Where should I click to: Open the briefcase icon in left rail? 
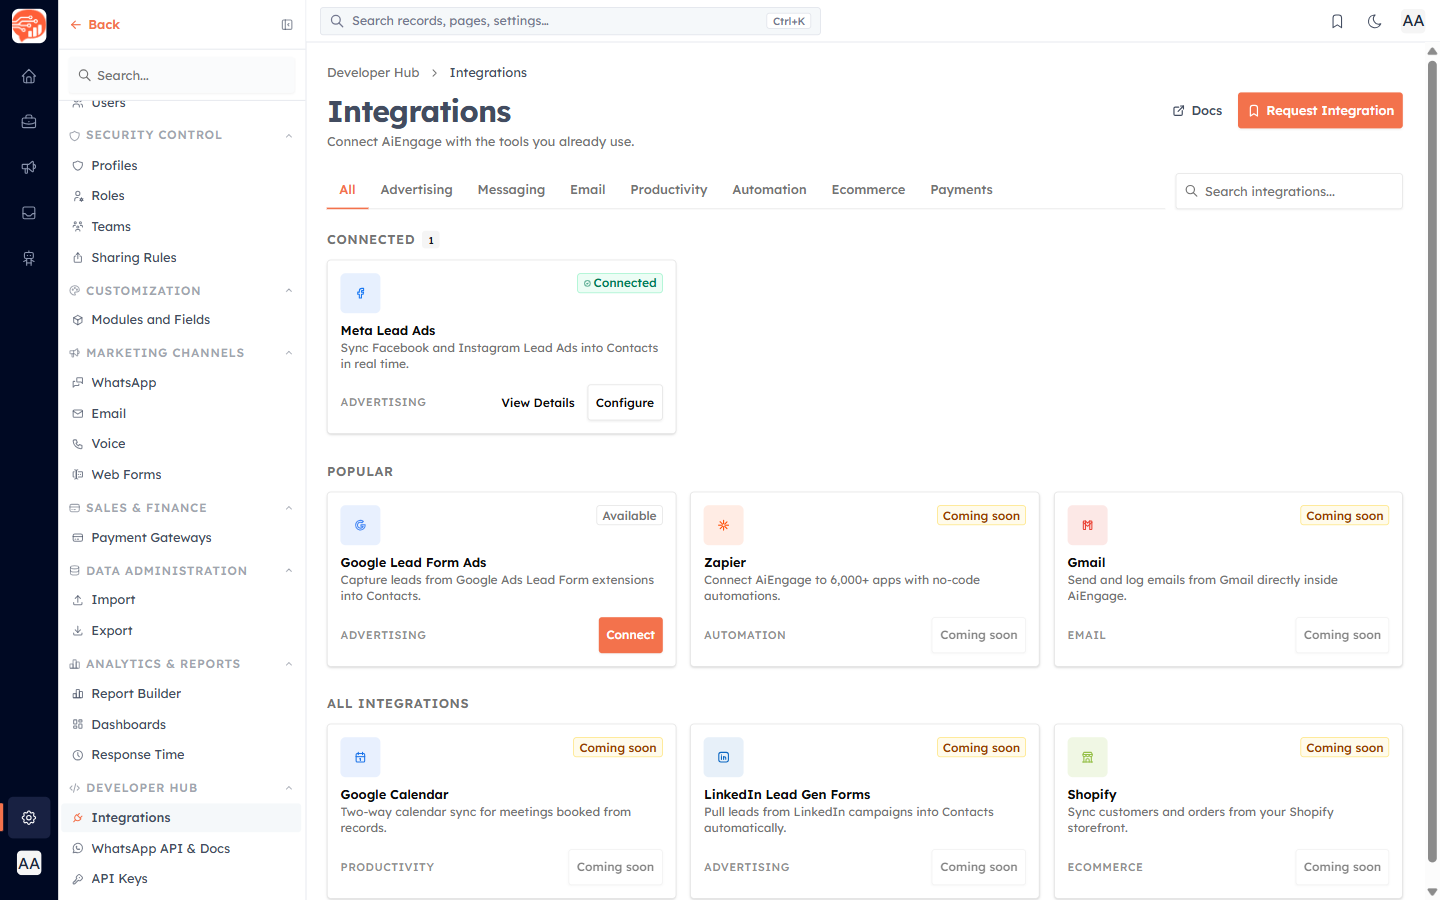[x=29, y=122]
